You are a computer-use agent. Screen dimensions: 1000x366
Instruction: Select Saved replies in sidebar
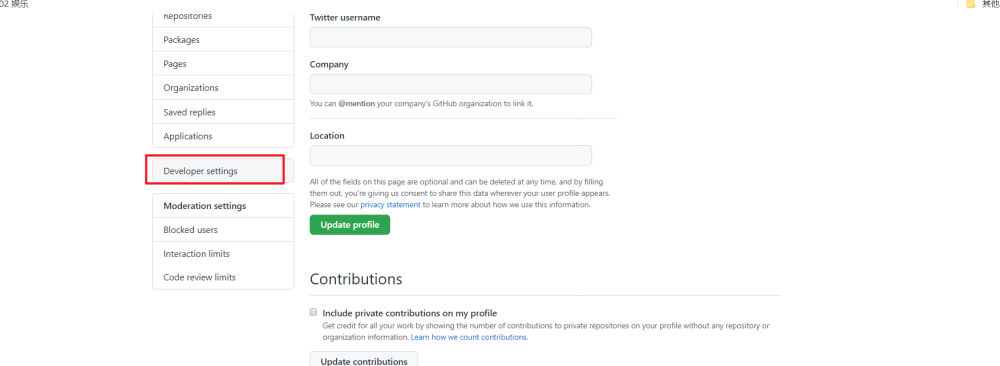click(x=223, y=112)
